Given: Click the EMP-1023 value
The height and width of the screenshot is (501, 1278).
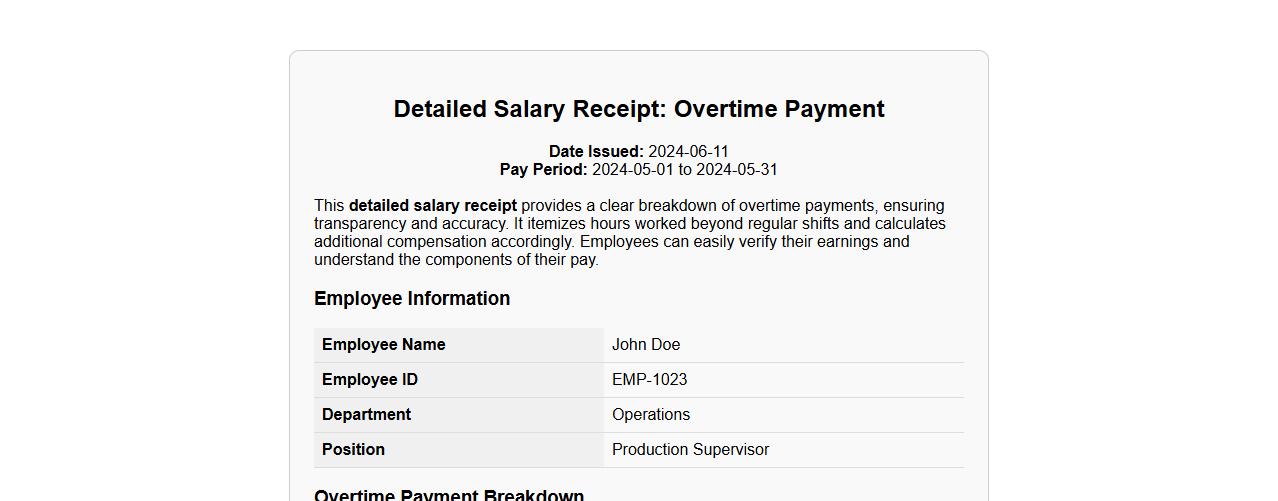Looking at the screenshot, I should [x=650, y=380].
